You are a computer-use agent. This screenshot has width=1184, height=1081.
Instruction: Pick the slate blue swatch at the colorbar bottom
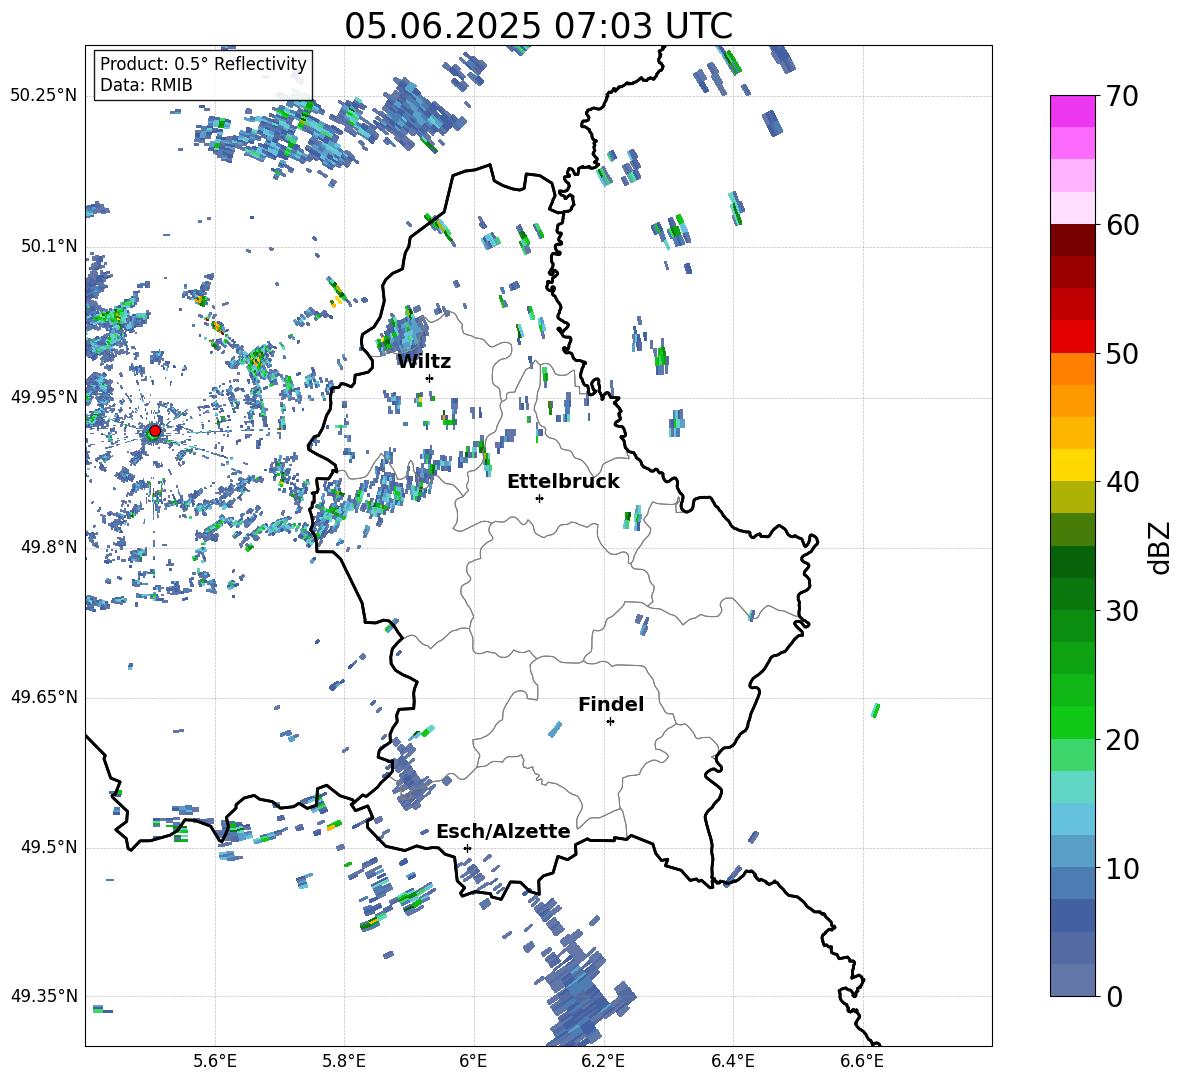(1072, 980)
